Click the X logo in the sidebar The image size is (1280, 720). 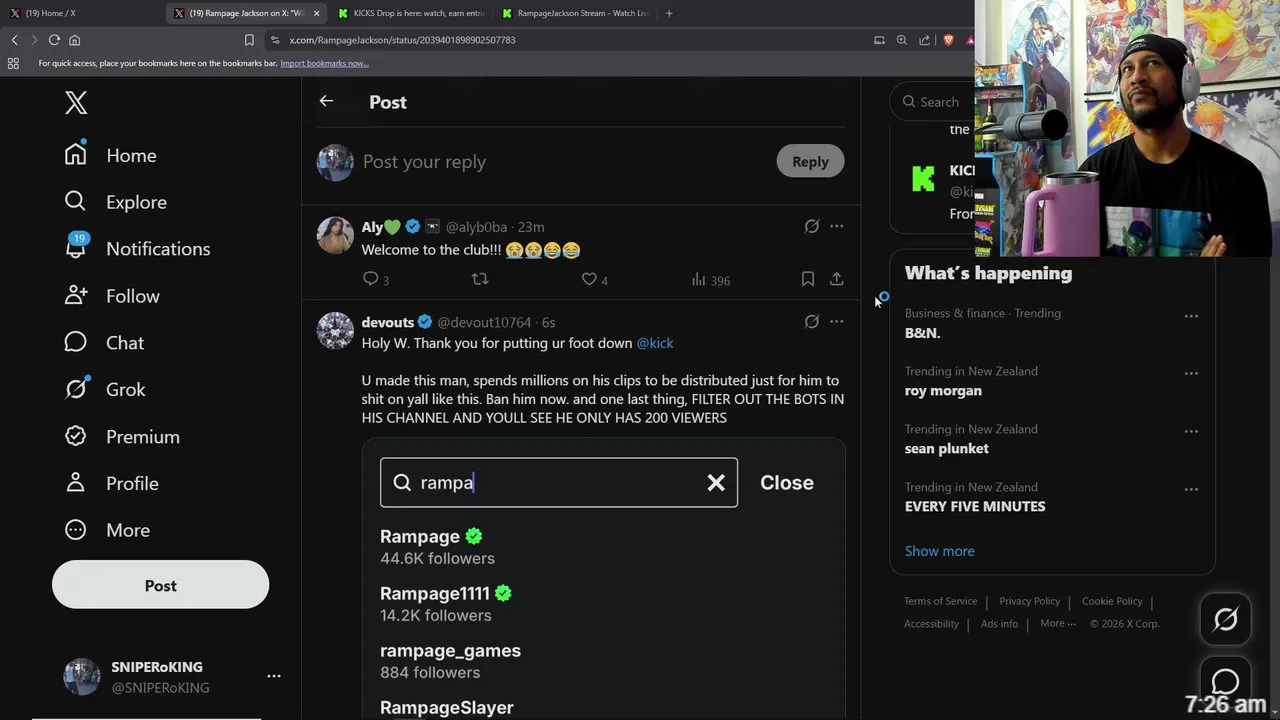click(x=76, y=102)
